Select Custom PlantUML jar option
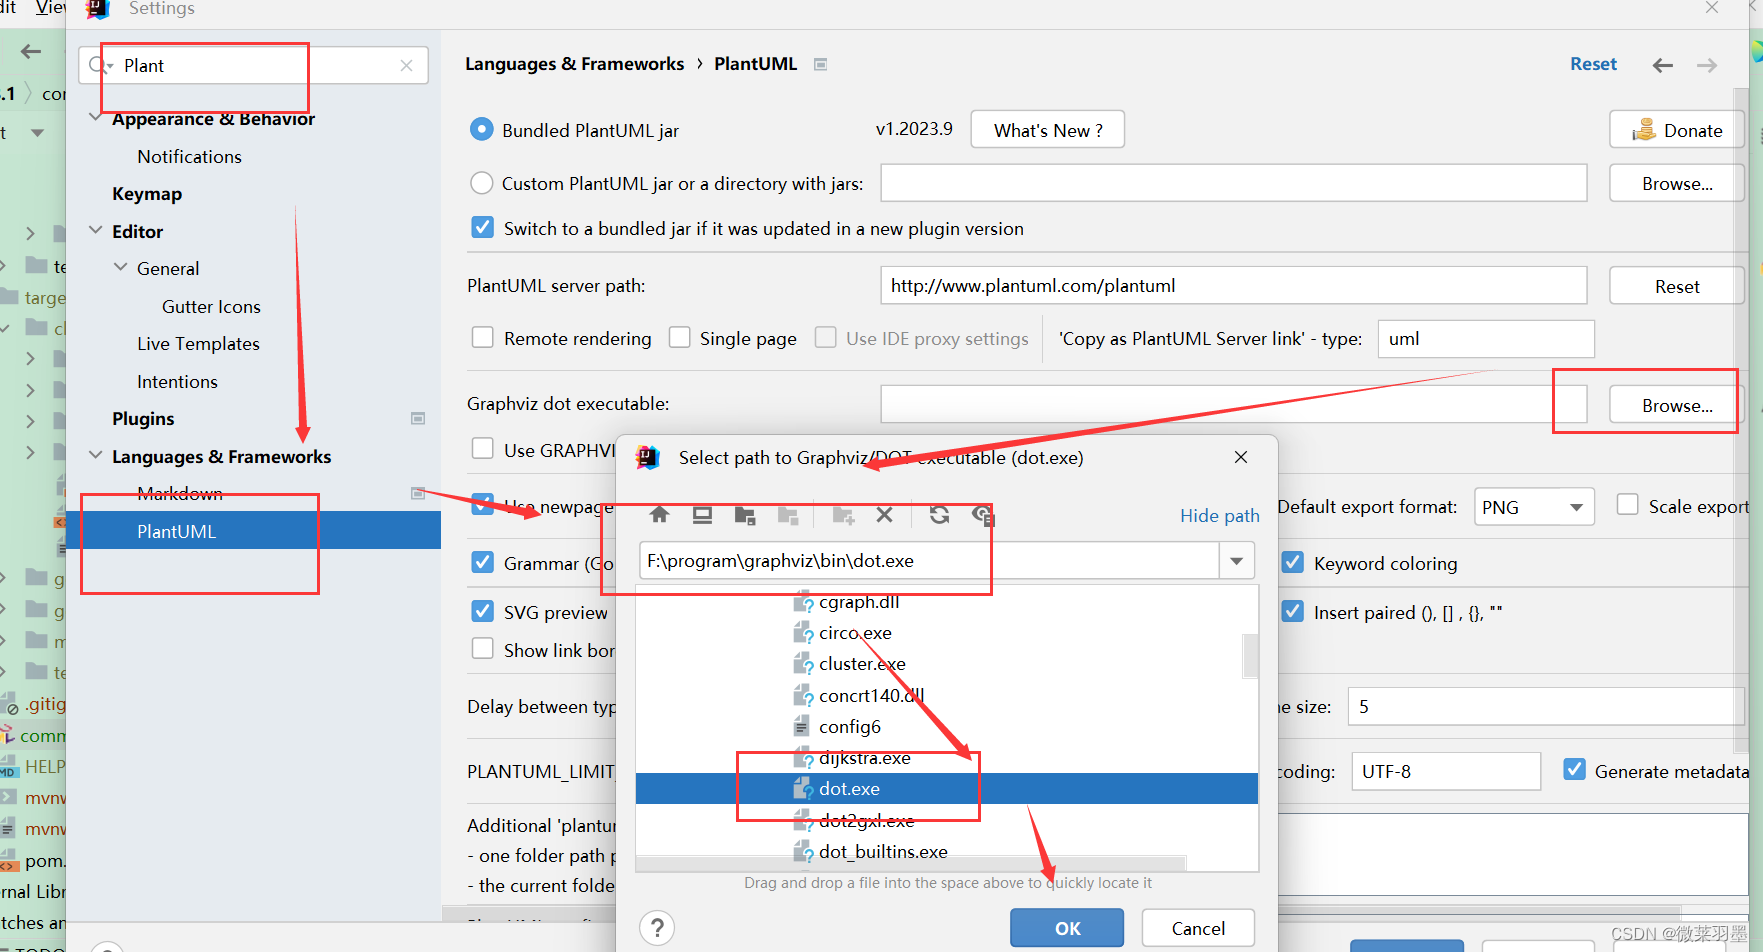1763x952 pixels. (481, 183)
